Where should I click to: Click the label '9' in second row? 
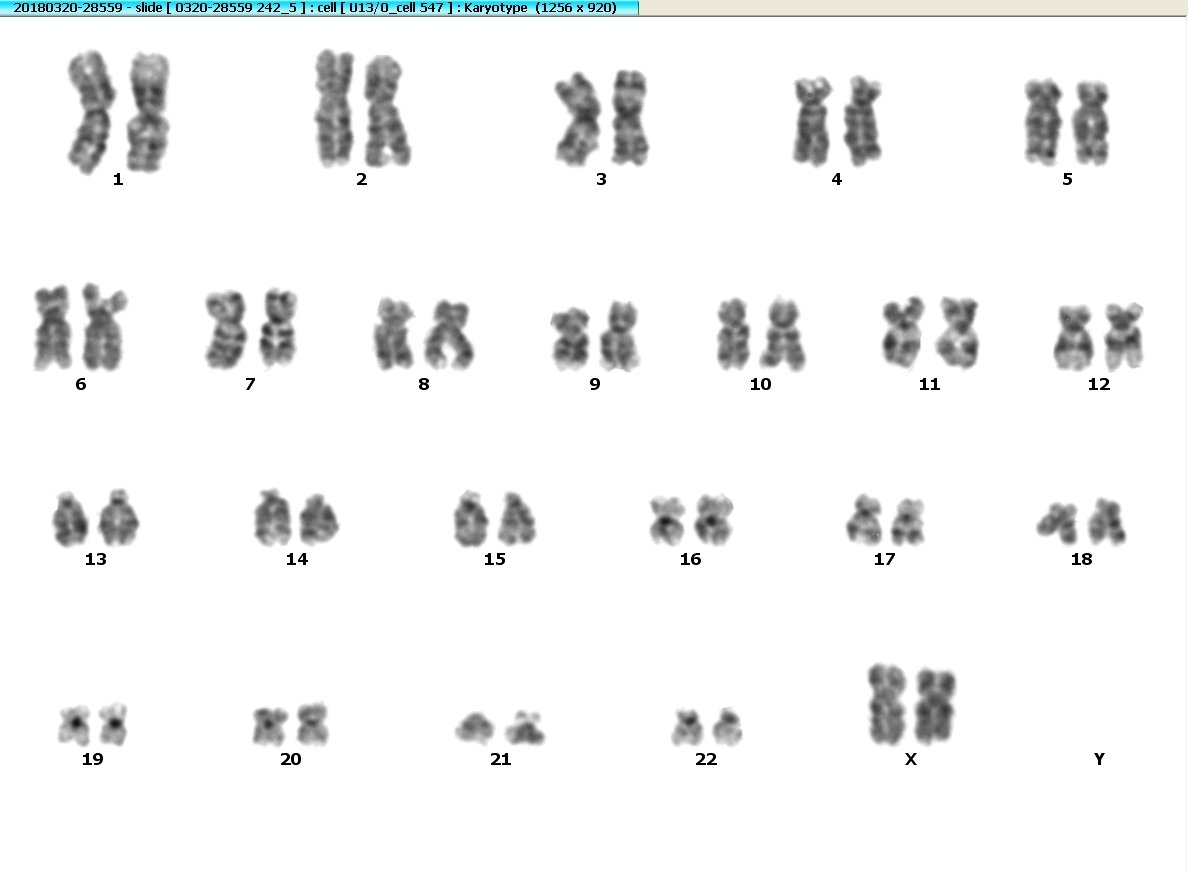tap(596, 384)
